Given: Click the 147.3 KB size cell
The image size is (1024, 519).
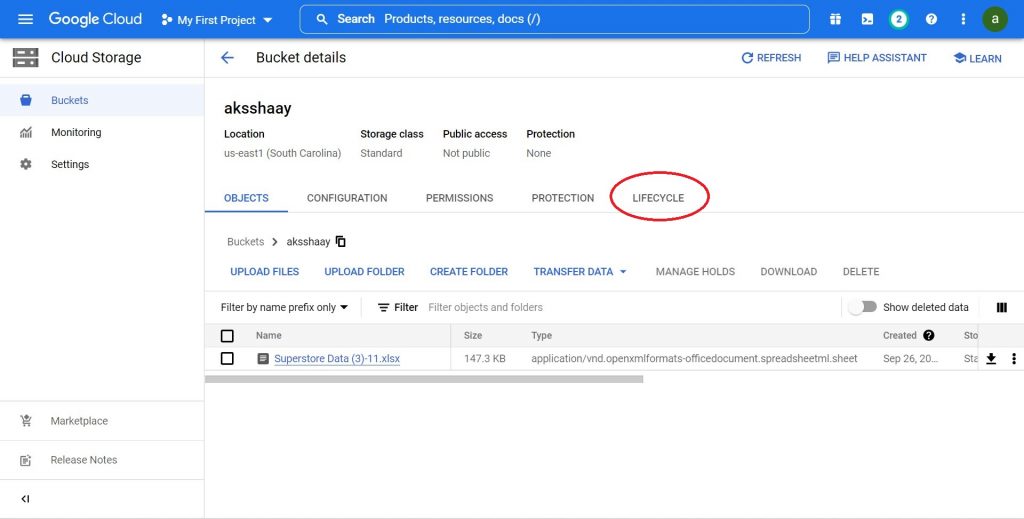Looking at the screenshot, I should pos(485,358).
